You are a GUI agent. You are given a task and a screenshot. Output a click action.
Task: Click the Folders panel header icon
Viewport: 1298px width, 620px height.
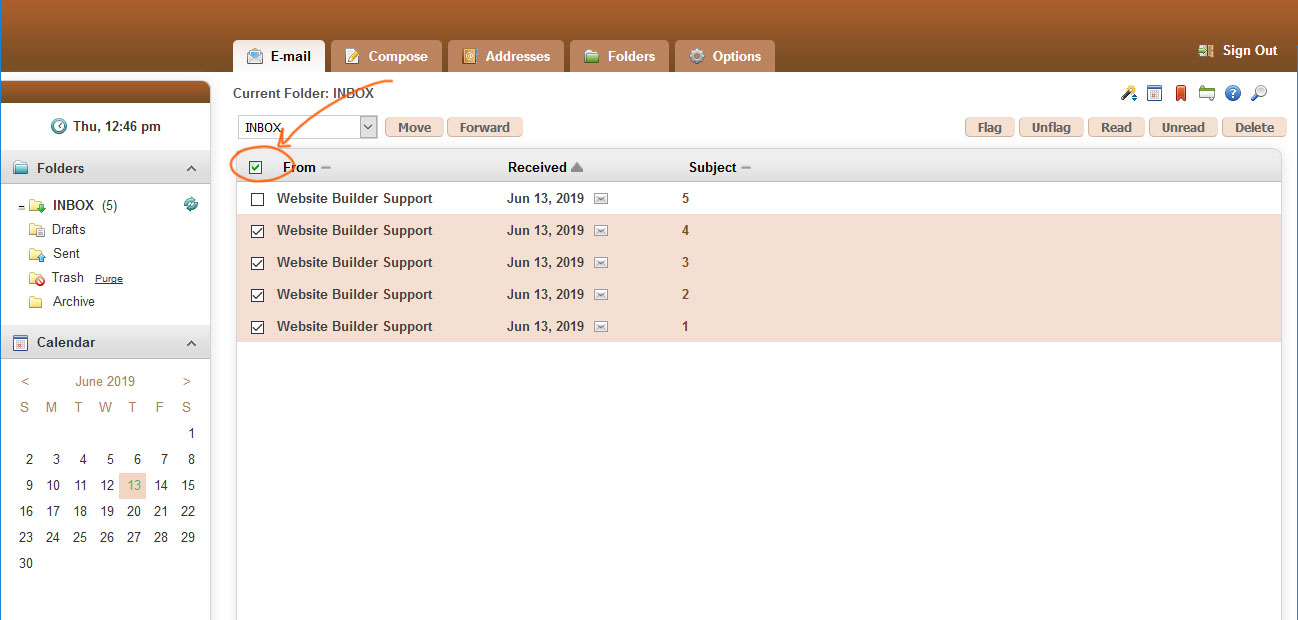[x=21, y=168]
